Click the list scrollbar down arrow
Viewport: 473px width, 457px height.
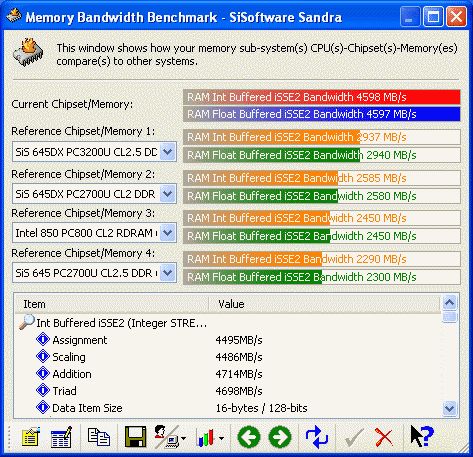coord(450,408)
